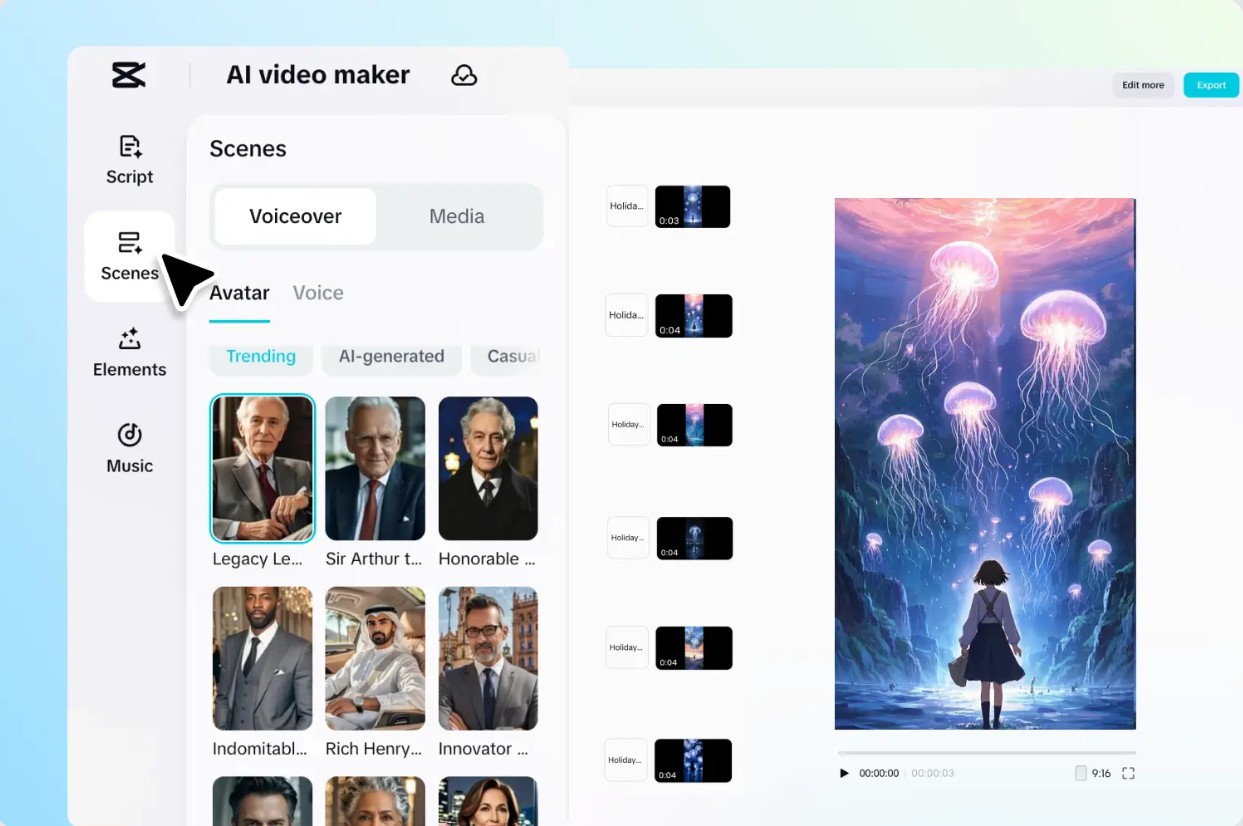
Task: Enter fullscreen preview mode icon
Action: 1128,773
